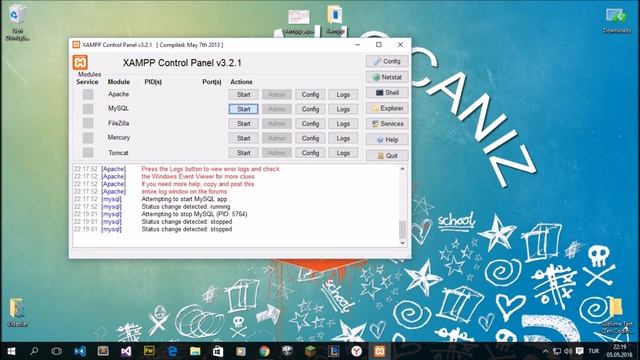Launch Visual Studio Code from taskbar
This screenshot has height=360, width=640.
pos(80,351)
